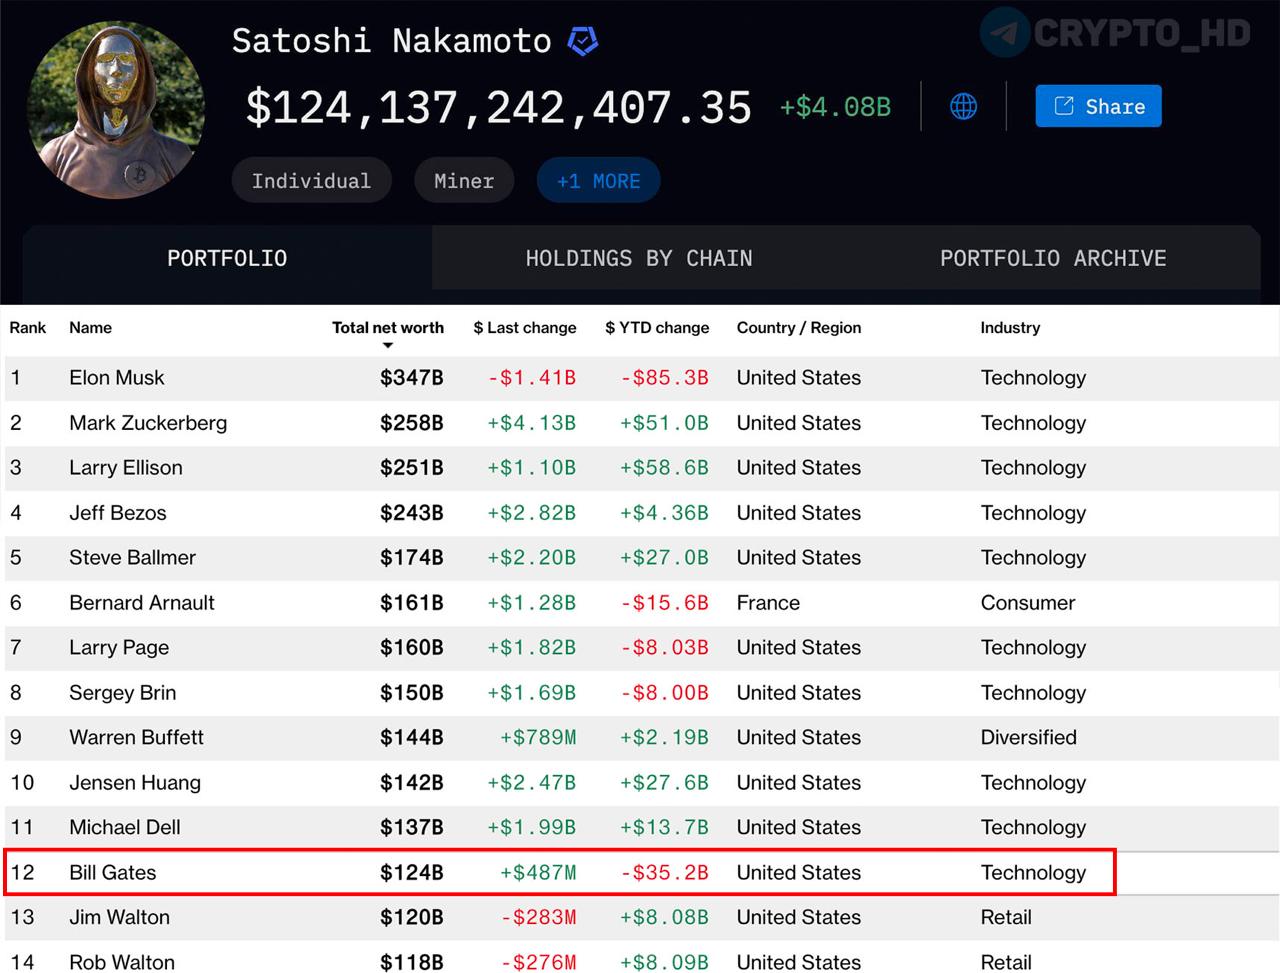This screenshot has width=1280, height=973.
Task: Click Technology in Michael Dell's row
Action: [x=1033, y=828]
